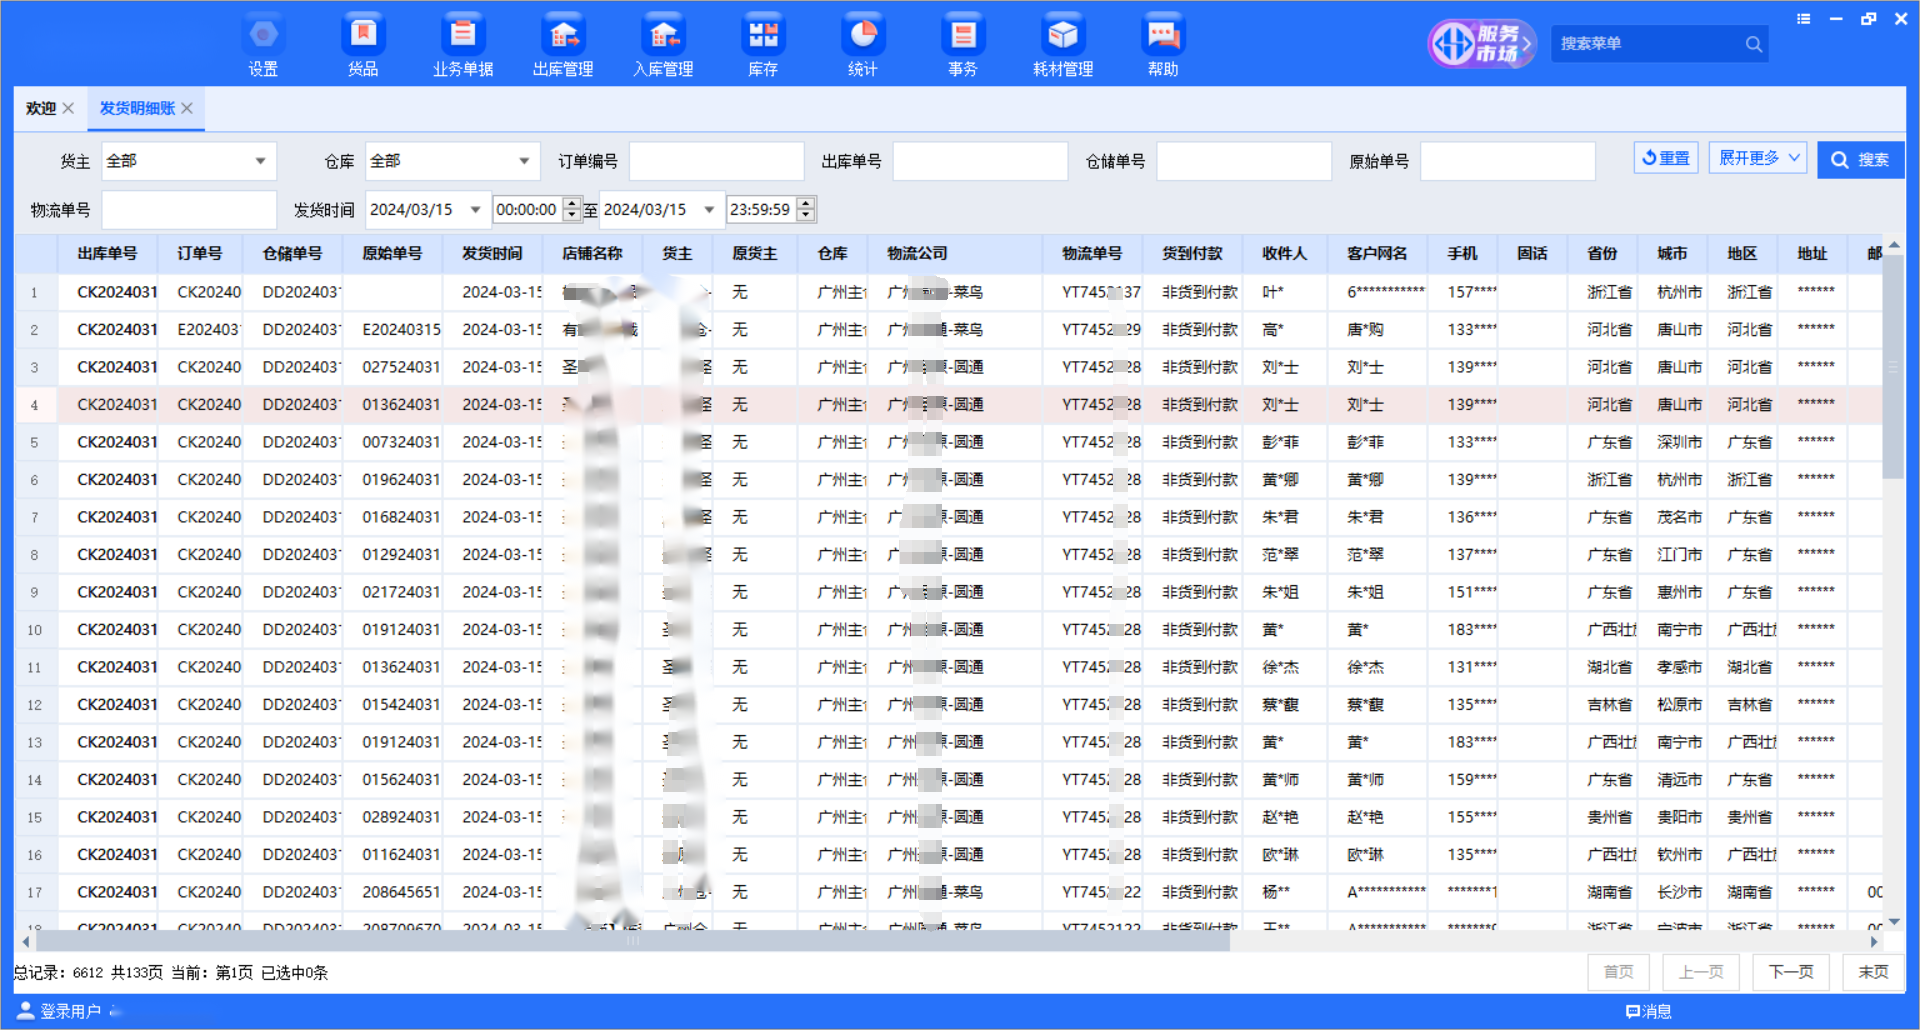Select original number 007324031 cell
The width and height of the screenshot is (1920, 1030).
tap(401, 442)
